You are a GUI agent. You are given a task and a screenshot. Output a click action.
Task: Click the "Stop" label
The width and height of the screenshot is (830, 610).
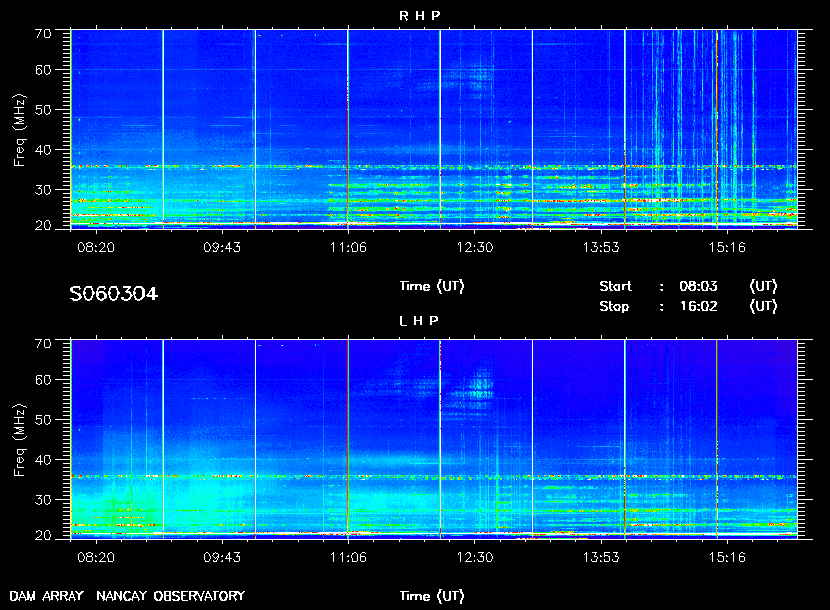[614, 307]
